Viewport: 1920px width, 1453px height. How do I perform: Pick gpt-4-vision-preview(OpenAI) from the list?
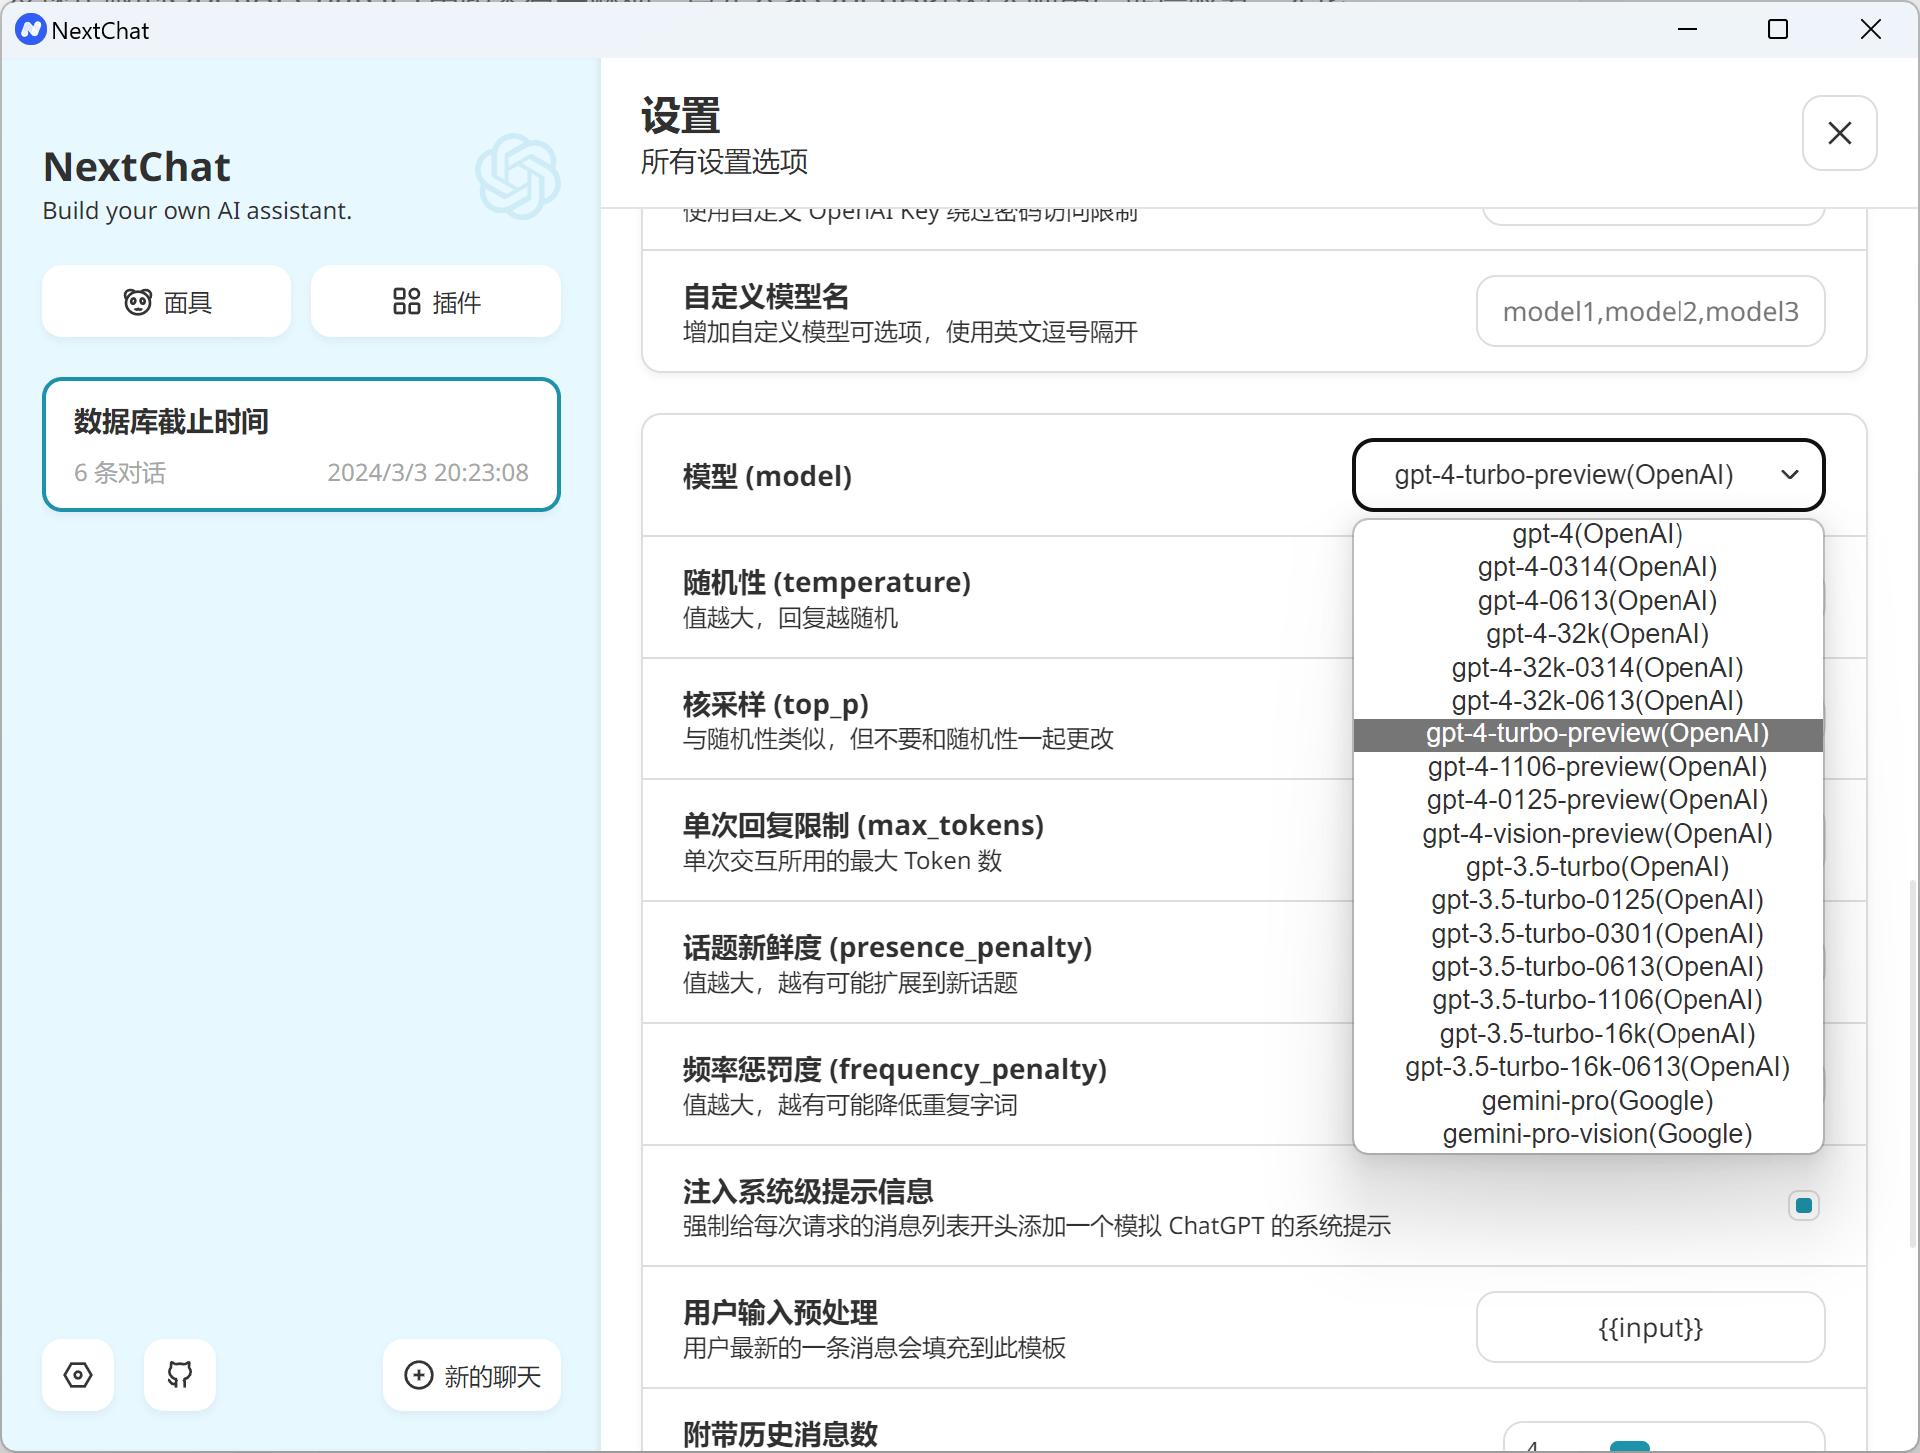tap(1596, 833)
